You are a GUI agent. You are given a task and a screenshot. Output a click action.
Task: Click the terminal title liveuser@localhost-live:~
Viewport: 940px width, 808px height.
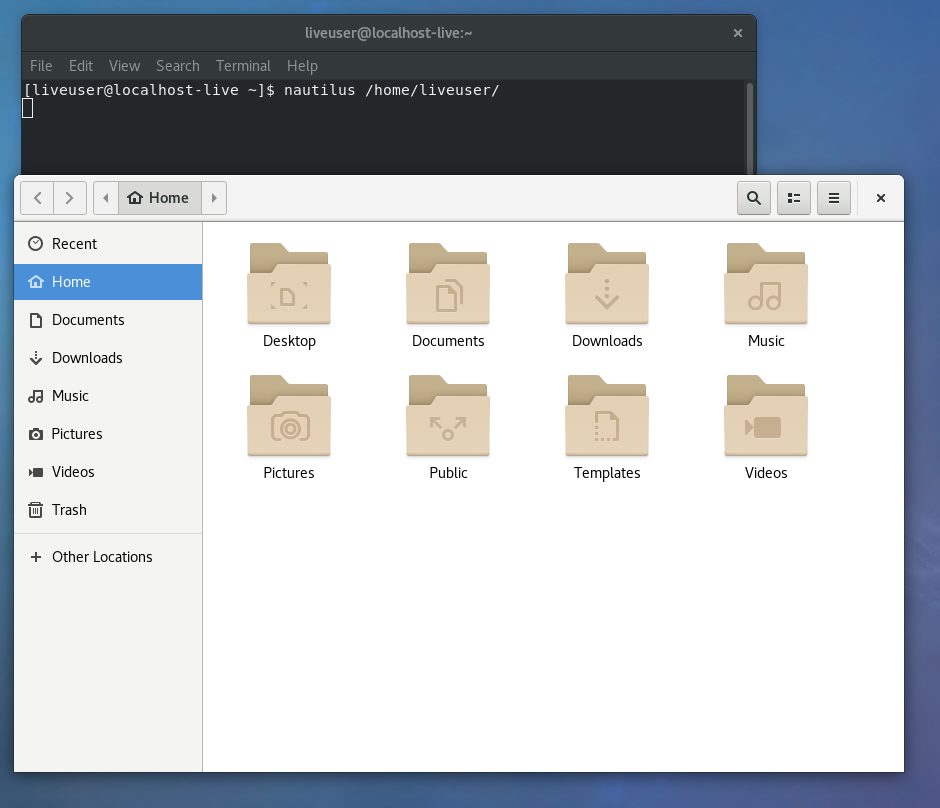pos(388,33)
